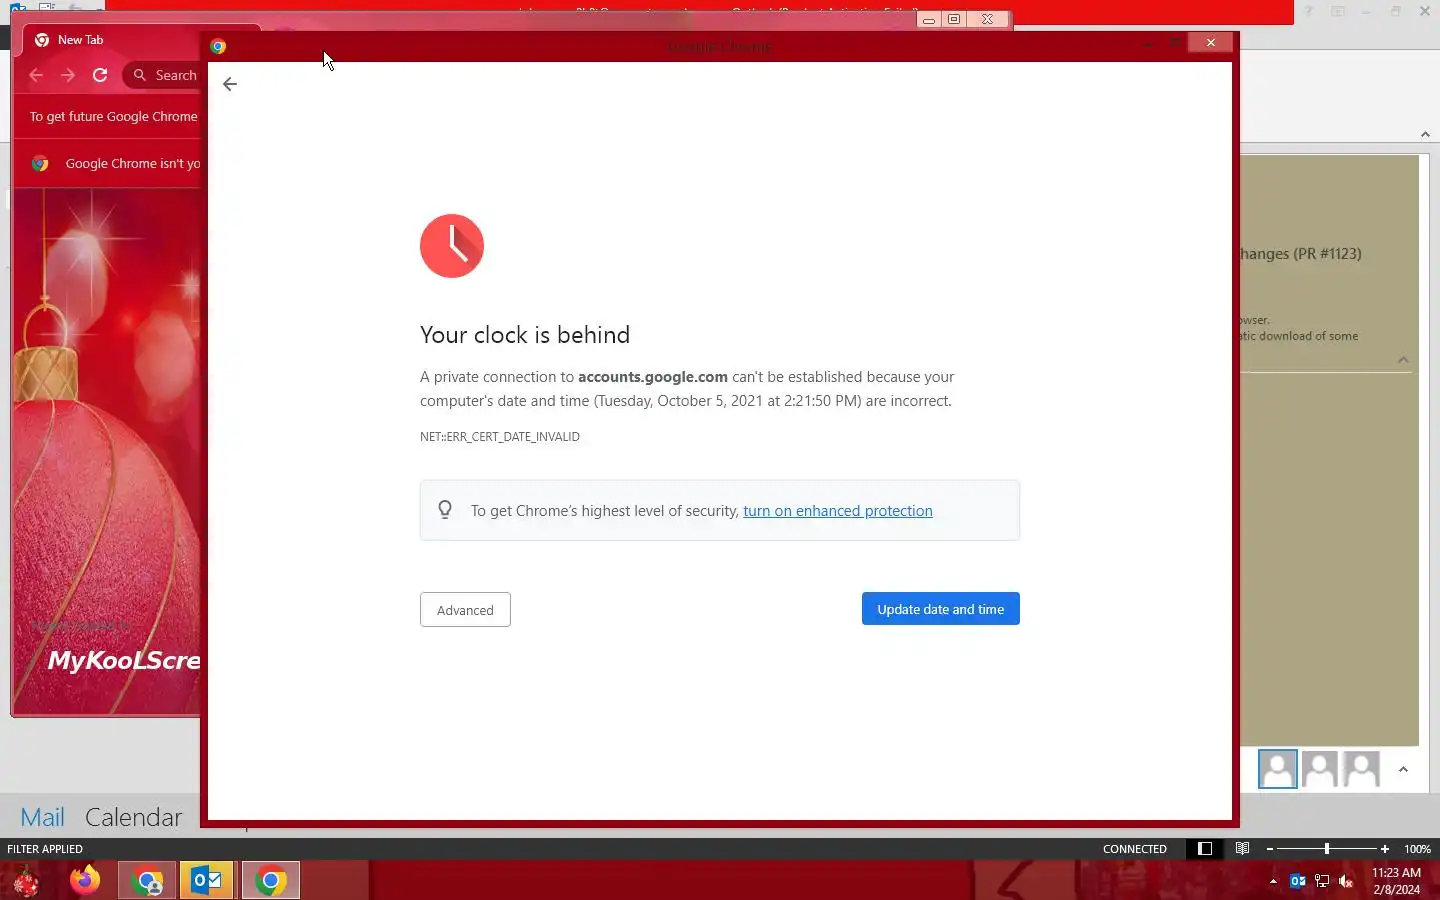The width and height of the screenshot is (1440, 900).
Task: Switch to Calendar in Outlook
Action: (x=134, y=817)
